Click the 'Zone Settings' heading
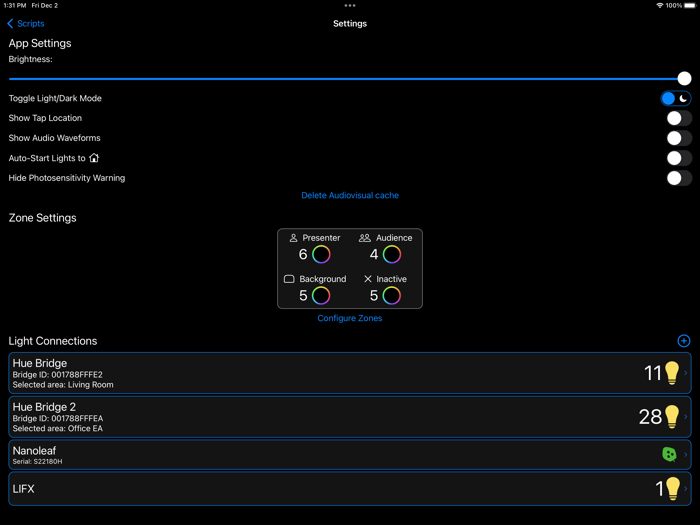 pyautogui.click(x=42, y=218)
